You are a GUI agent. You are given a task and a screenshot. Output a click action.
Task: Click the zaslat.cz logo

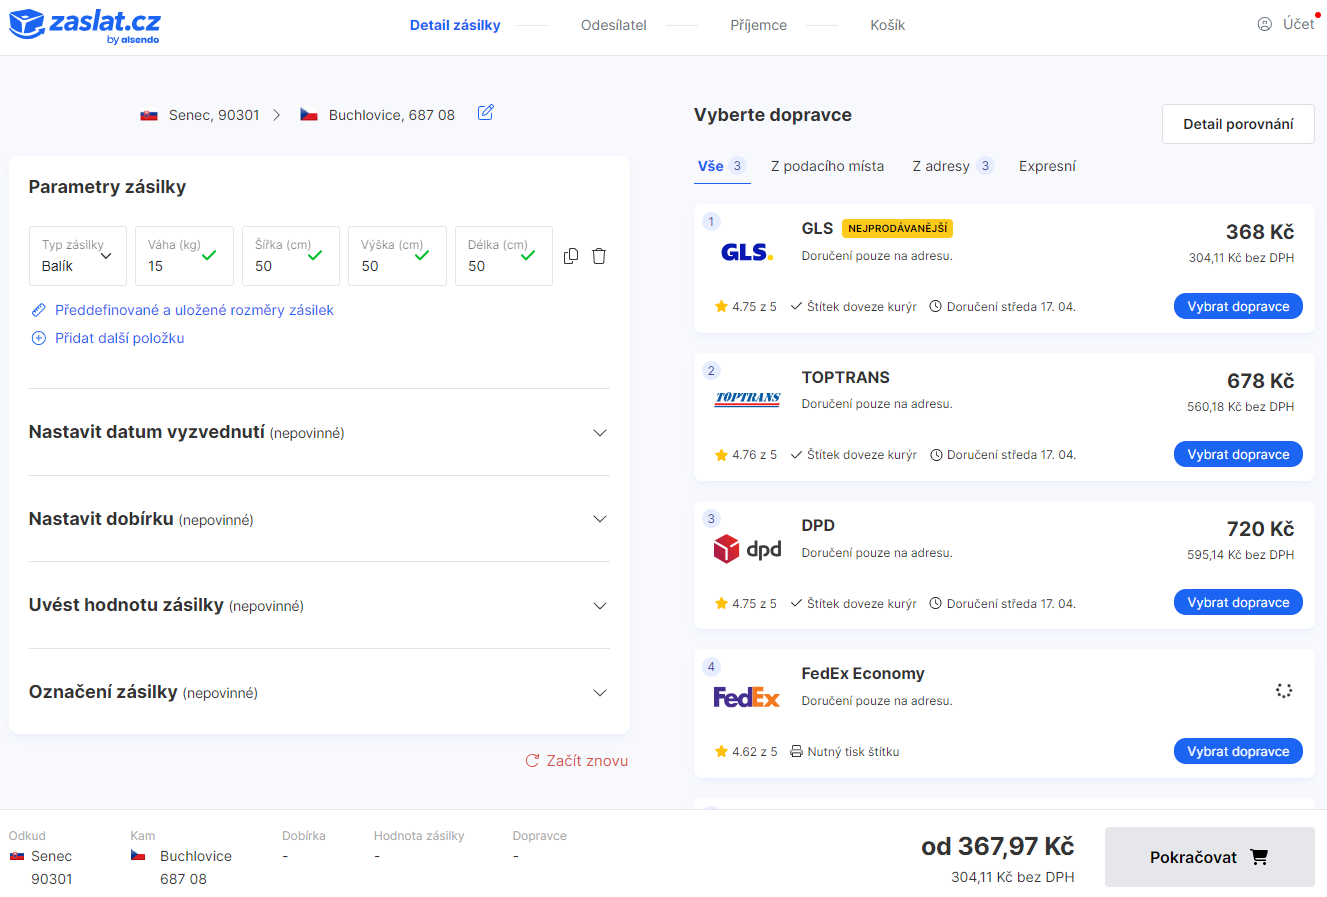click(x=84, y=25)
